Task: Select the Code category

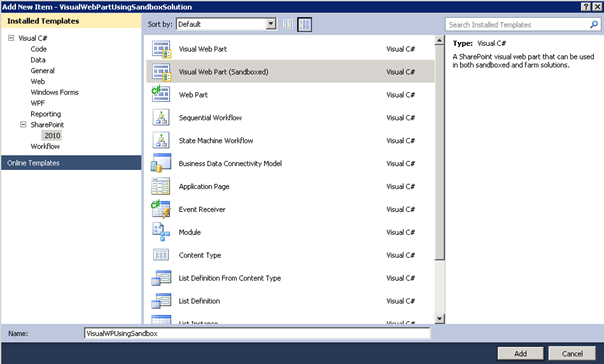Action: pos(39,49)
